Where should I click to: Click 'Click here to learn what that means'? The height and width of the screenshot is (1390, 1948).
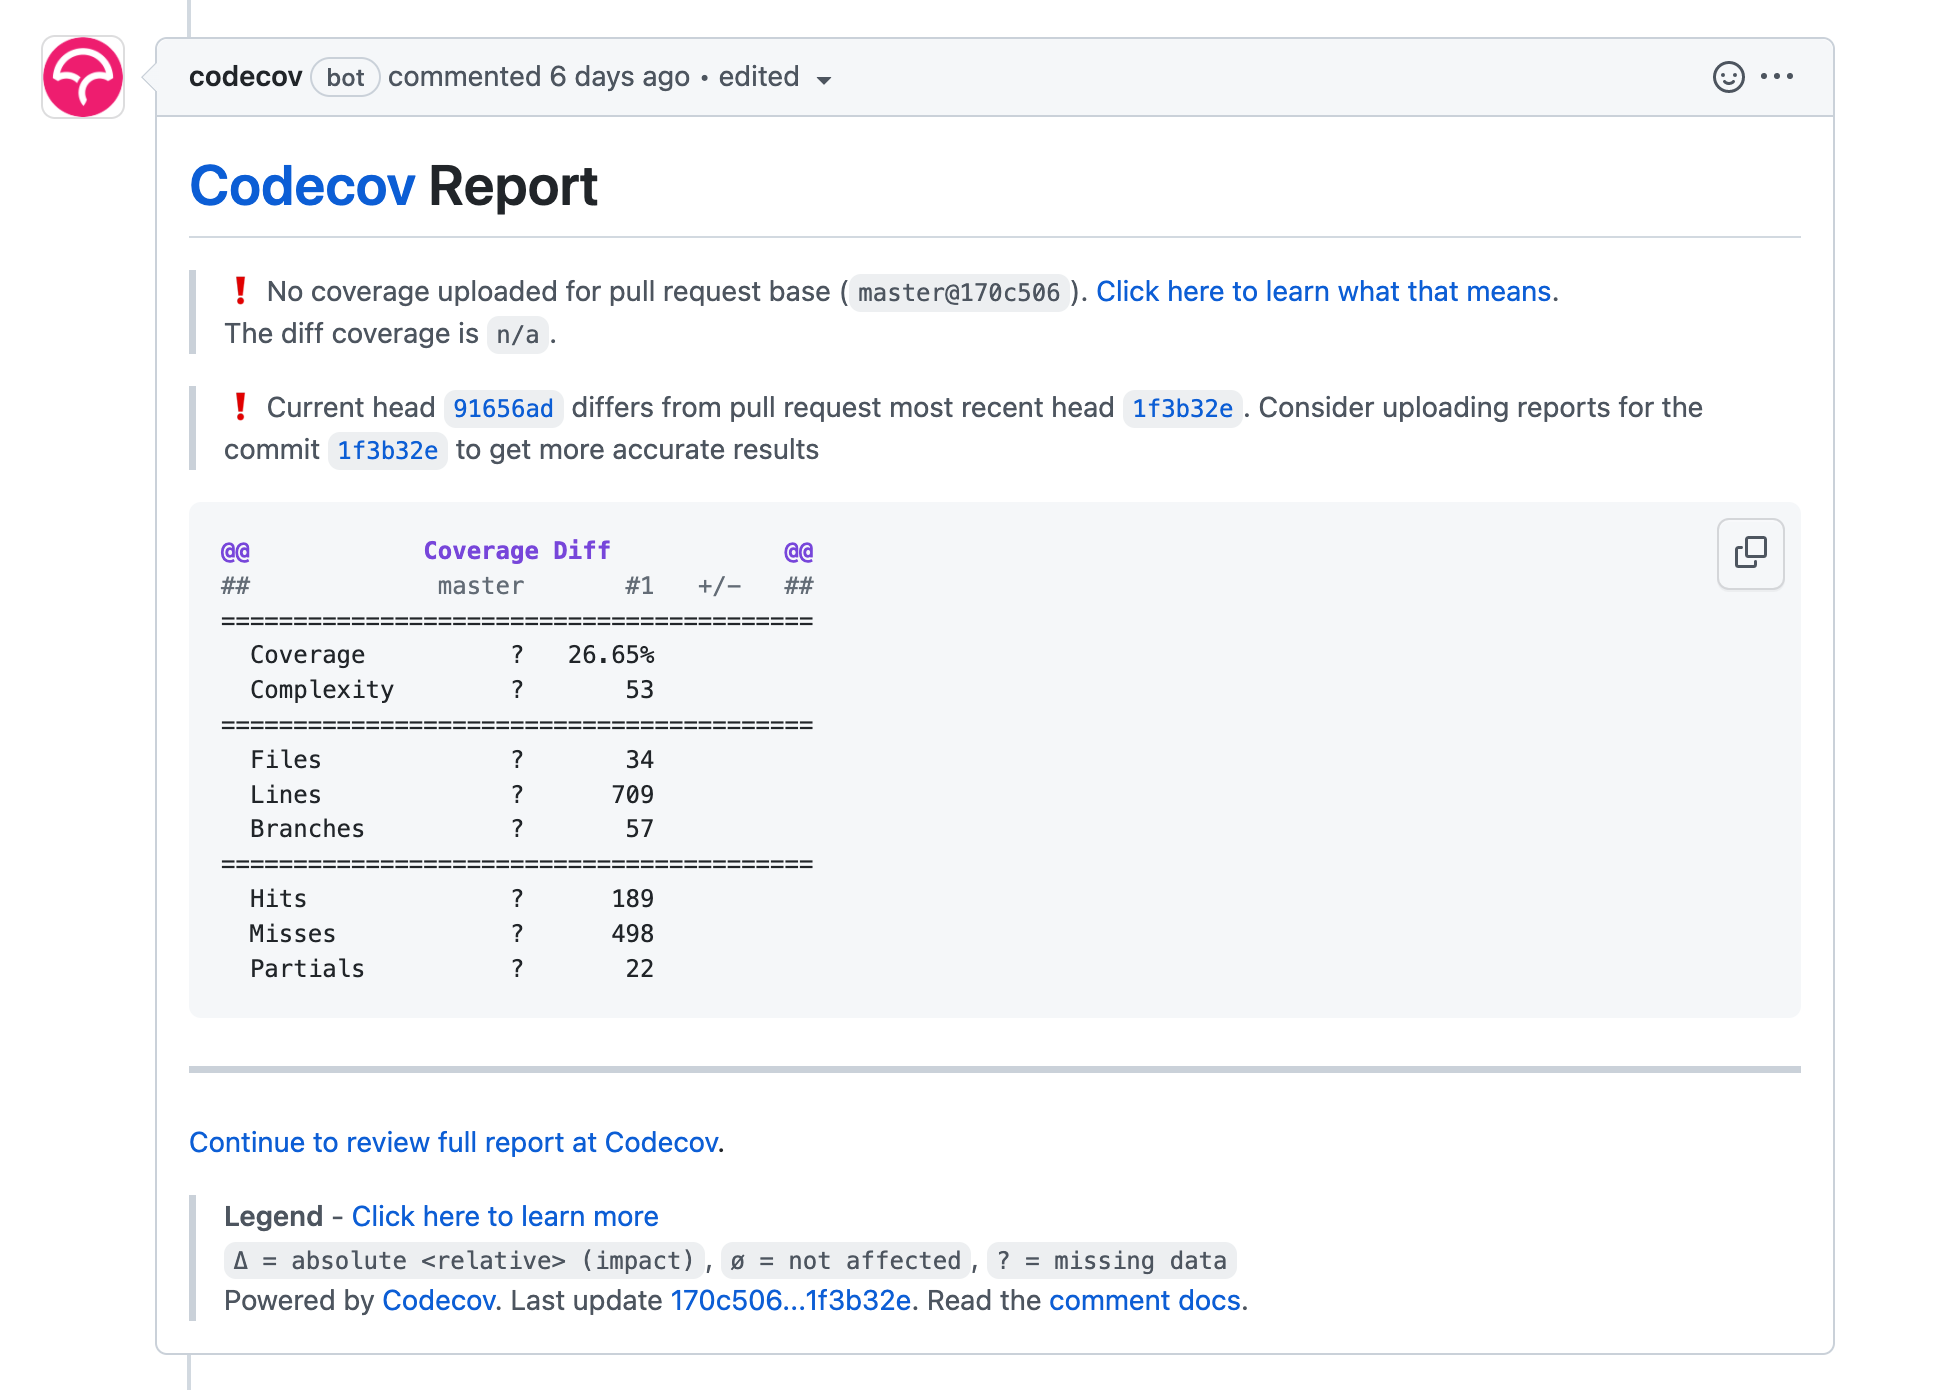(1323, 291)
